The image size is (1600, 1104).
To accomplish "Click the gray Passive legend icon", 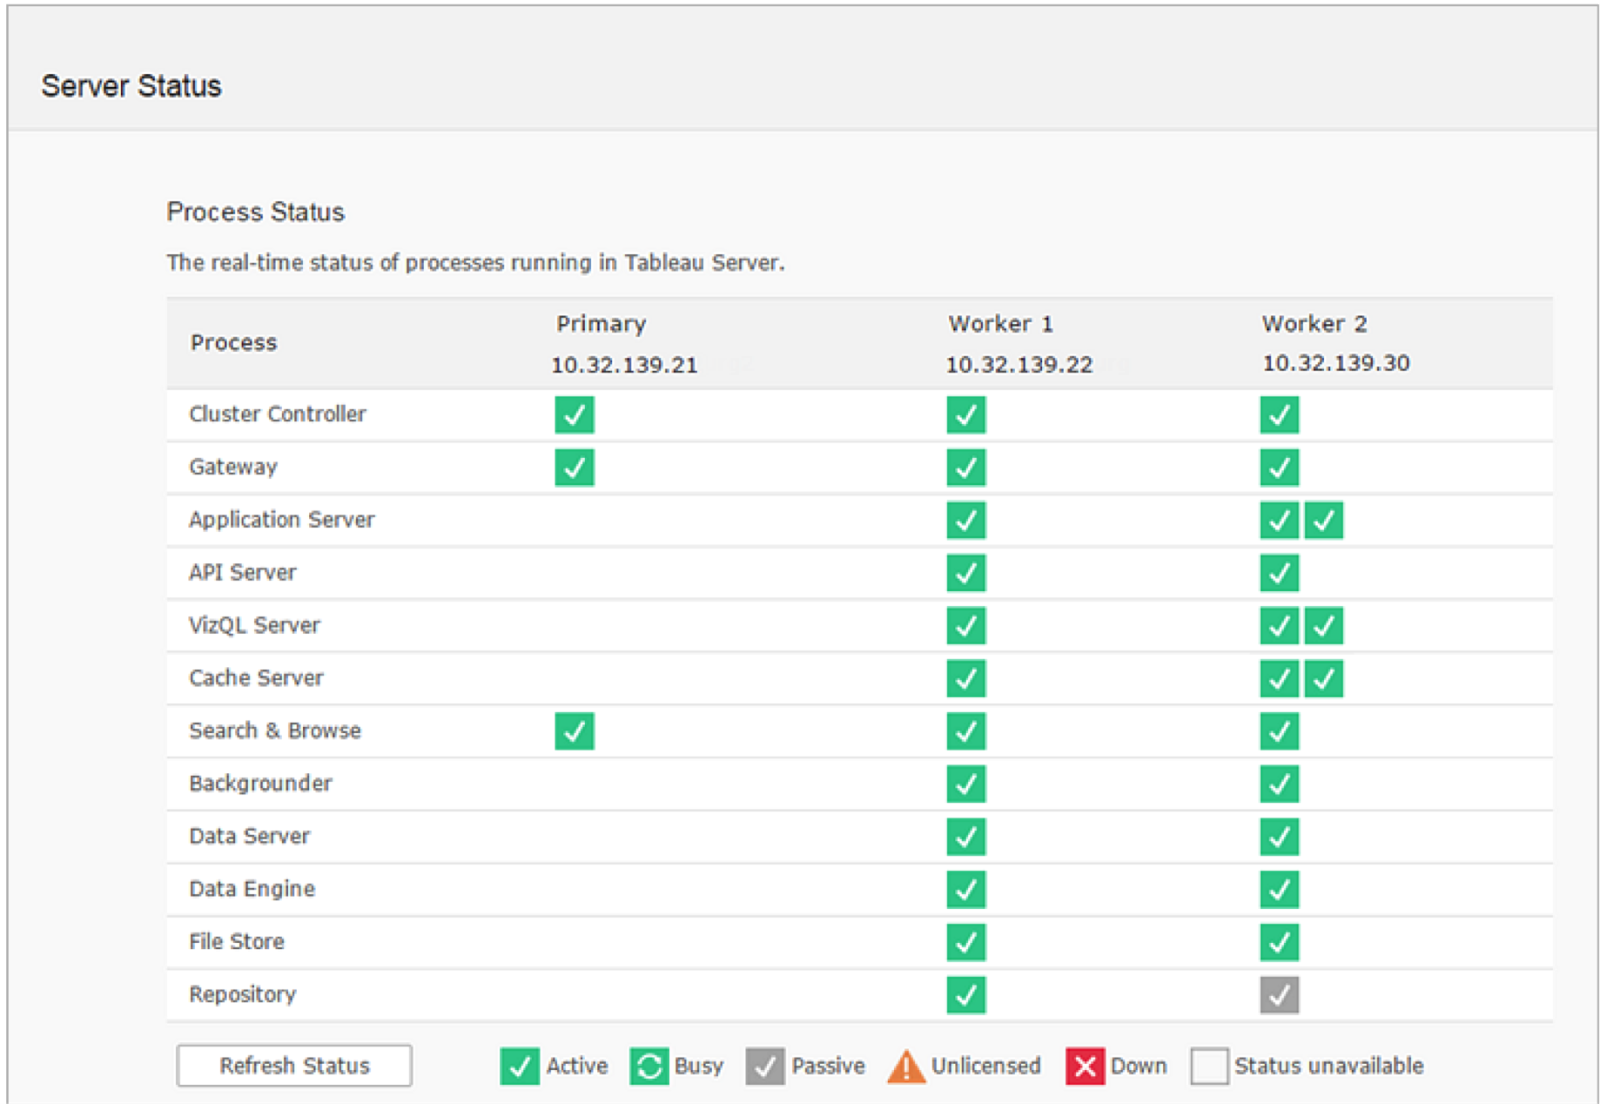I will click(x=765, y=1067).
